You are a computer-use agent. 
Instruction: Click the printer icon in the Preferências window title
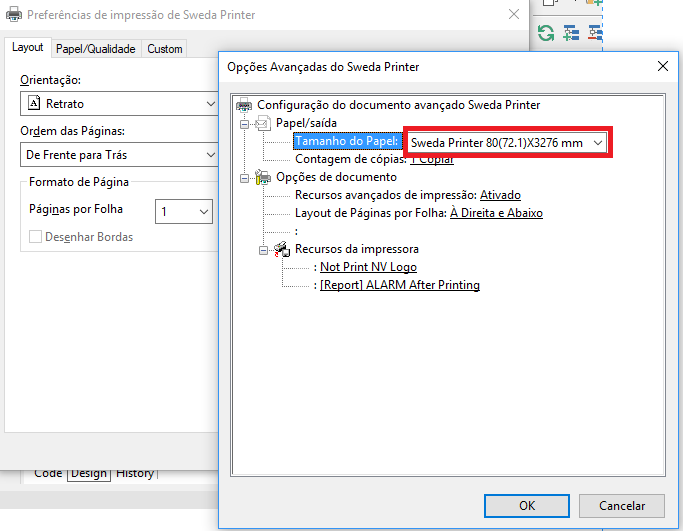coord(14,14)
